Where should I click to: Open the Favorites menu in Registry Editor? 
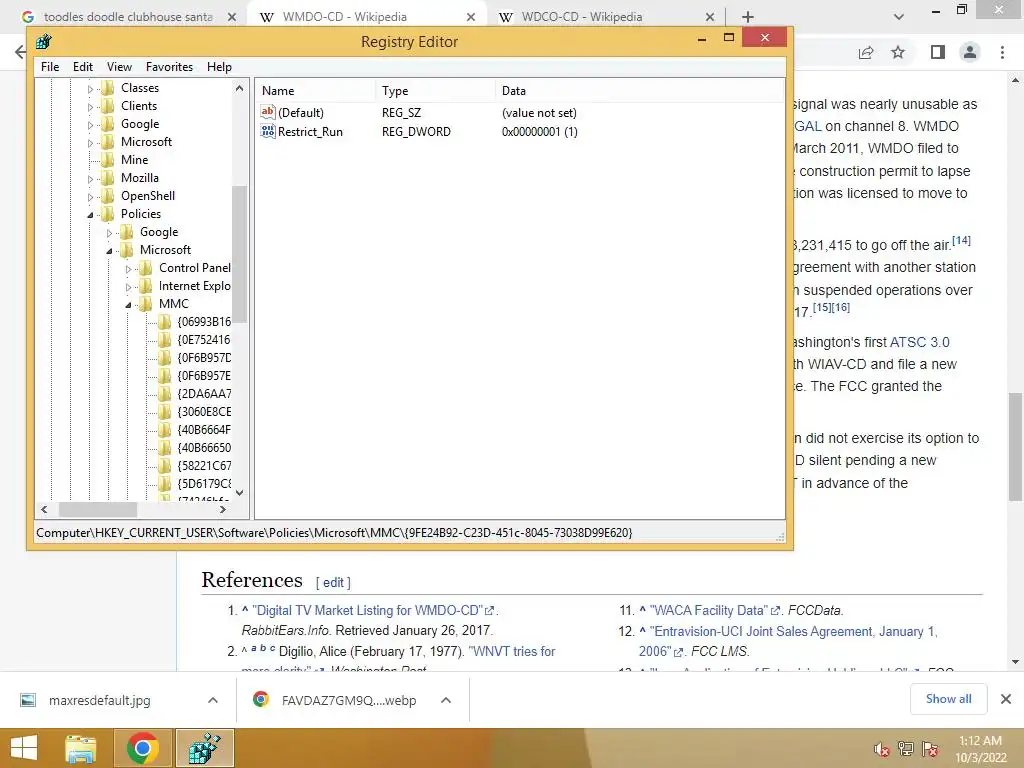coord(169,67)
